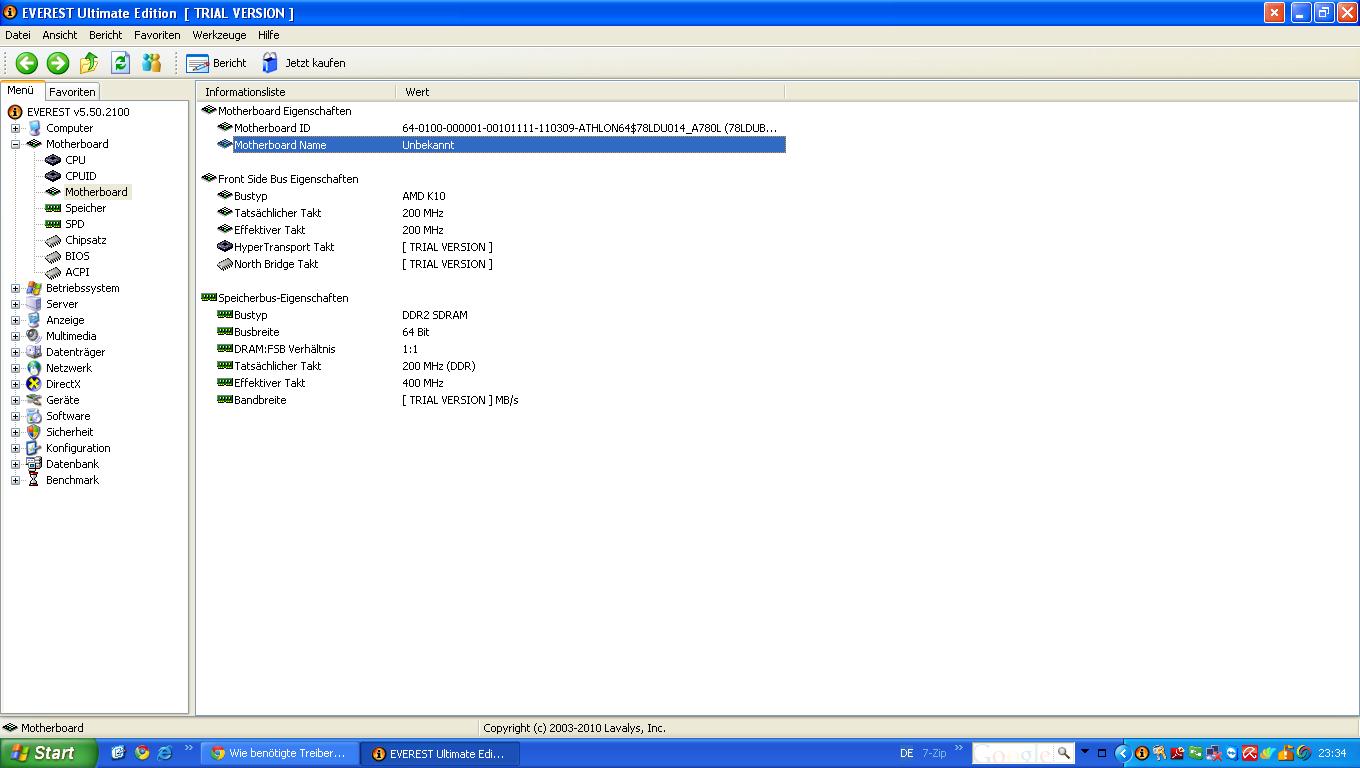
Task: Expand the Konfiguration tree node
Action: (x=15, y=448)
